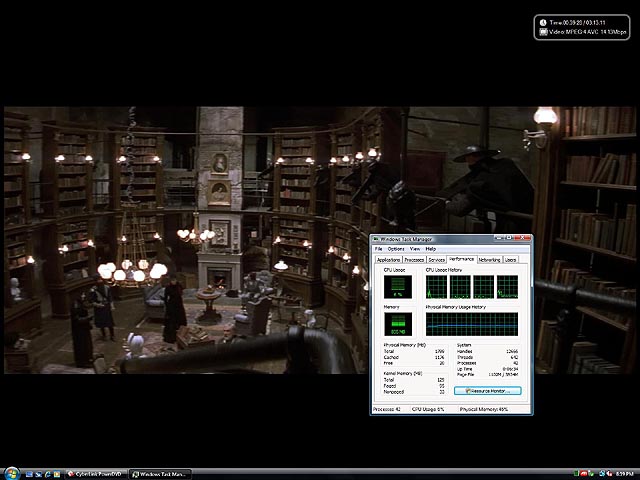Image resolution: width=640 pixels, height=480 pixels.
Task: Click the Cached row under Physical Memory
Action: 414,357
